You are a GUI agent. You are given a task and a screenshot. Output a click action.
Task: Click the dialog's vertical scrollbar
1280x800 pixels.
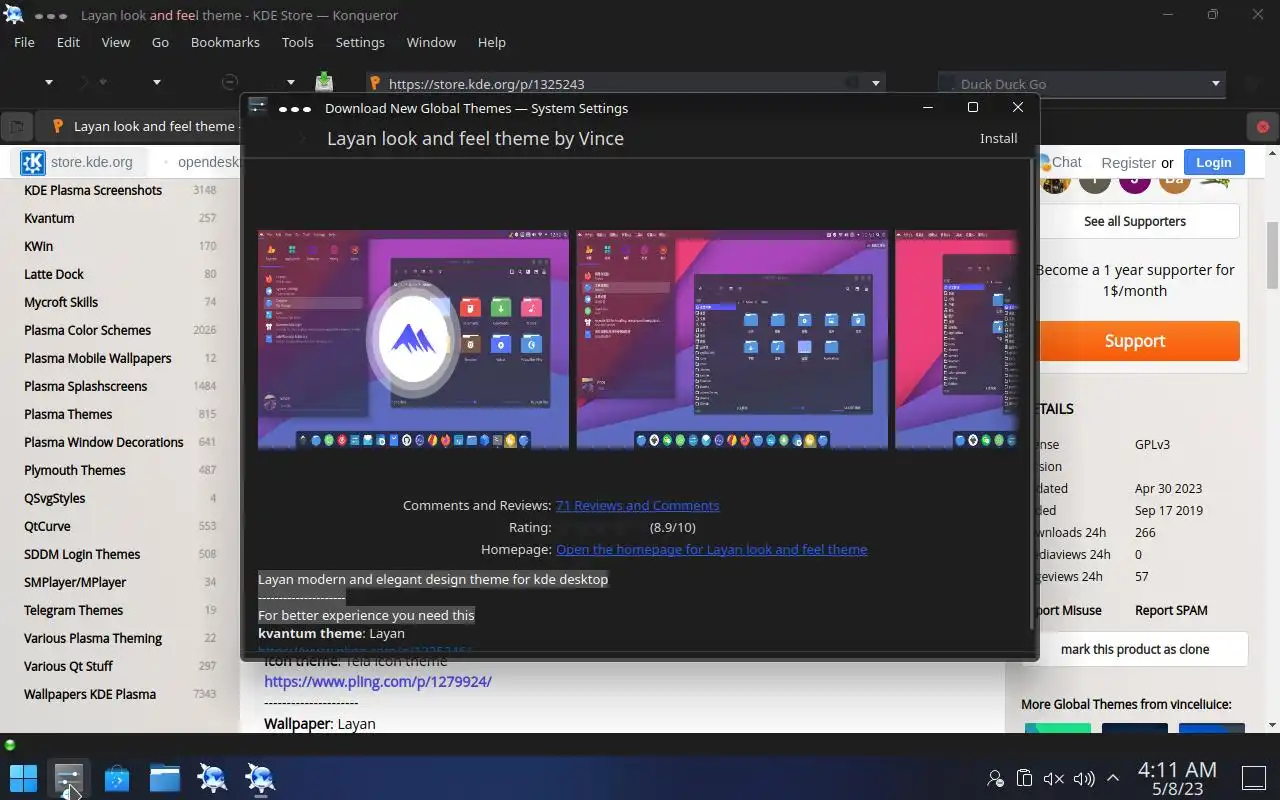[1032, 395]
